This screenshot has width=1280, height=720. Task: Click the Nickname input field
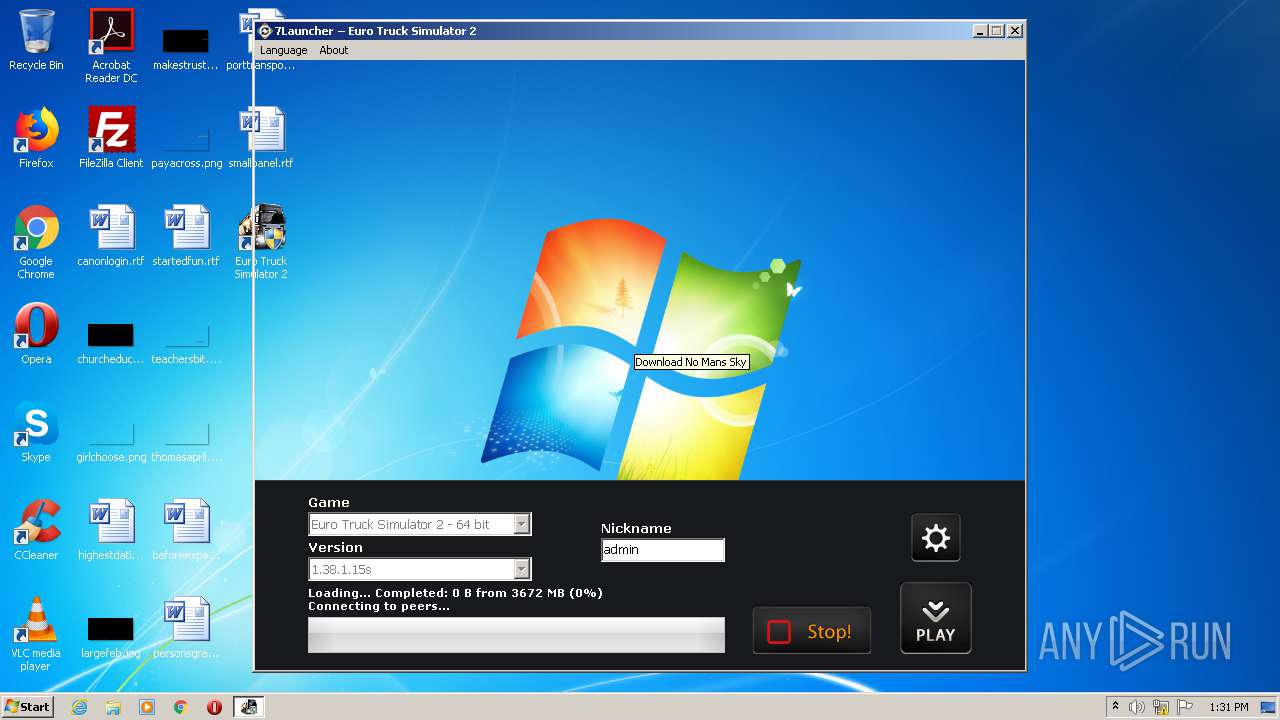coord(663,550)
